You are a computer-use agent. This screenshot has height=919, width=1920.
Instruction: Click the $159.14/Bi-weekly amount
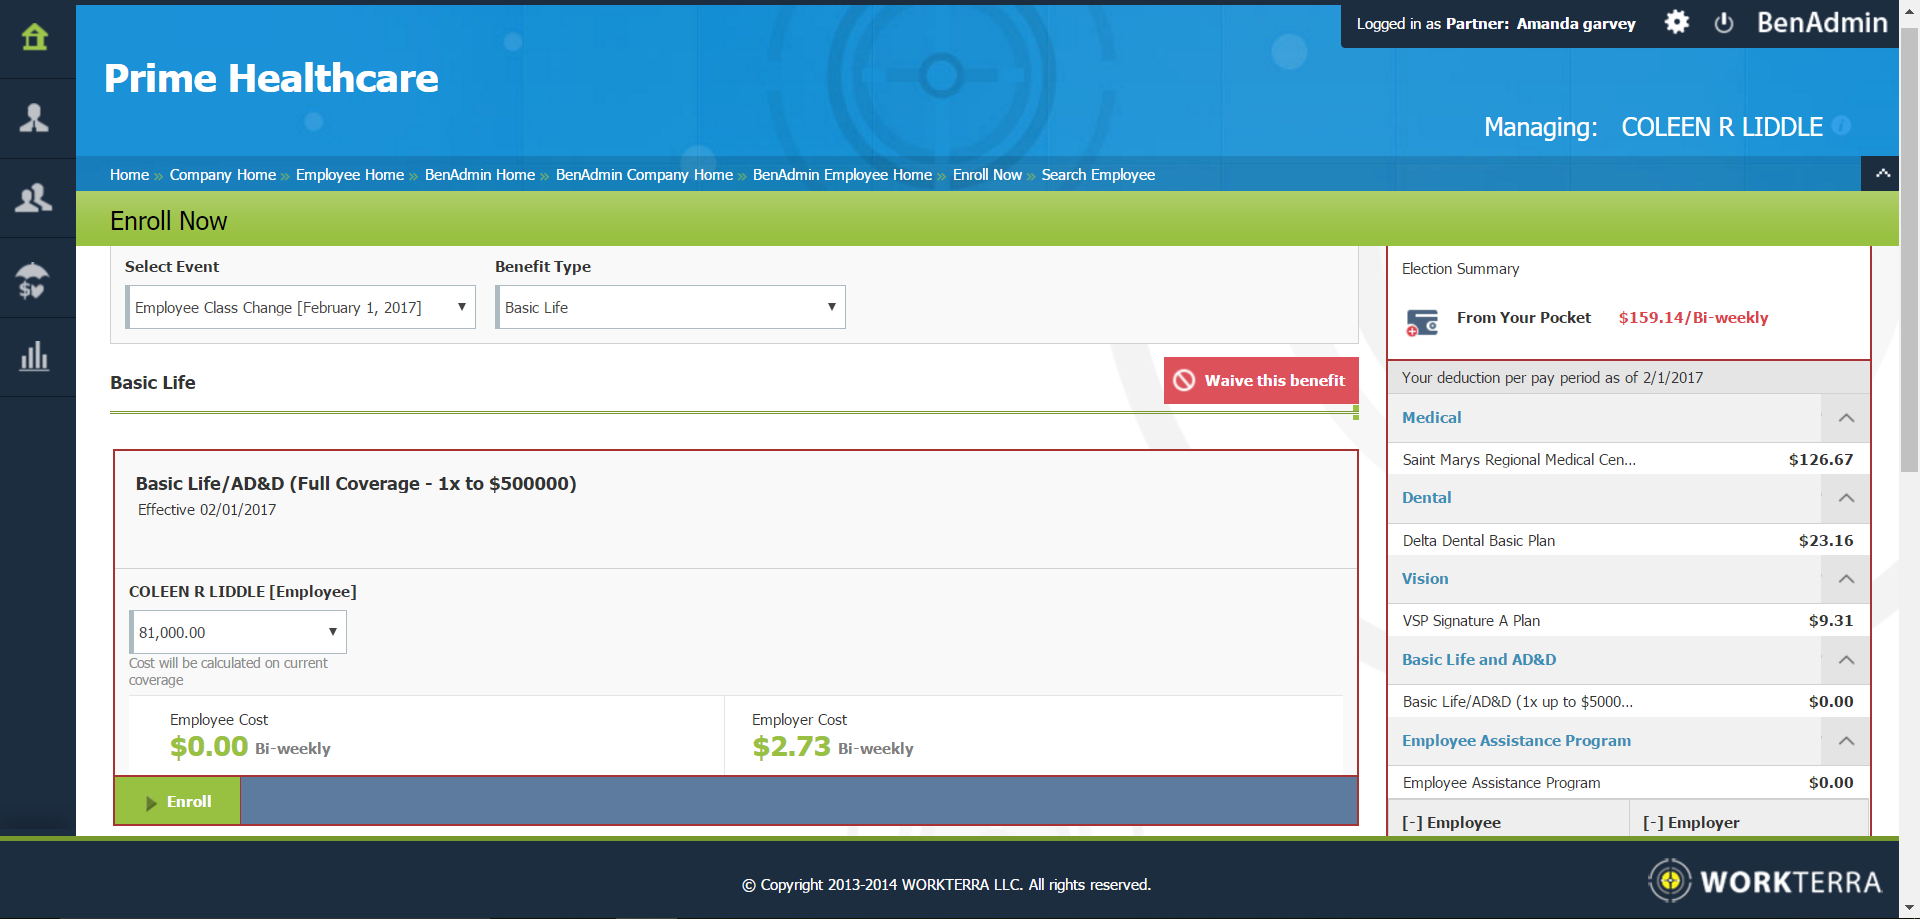coord(1693,317)
